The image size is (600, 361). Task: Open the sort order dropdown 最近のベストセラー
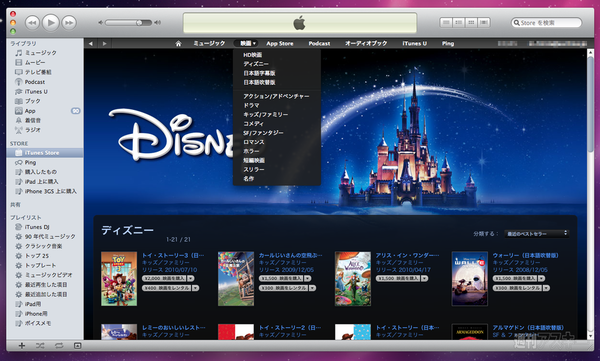[x=536, y=234]
